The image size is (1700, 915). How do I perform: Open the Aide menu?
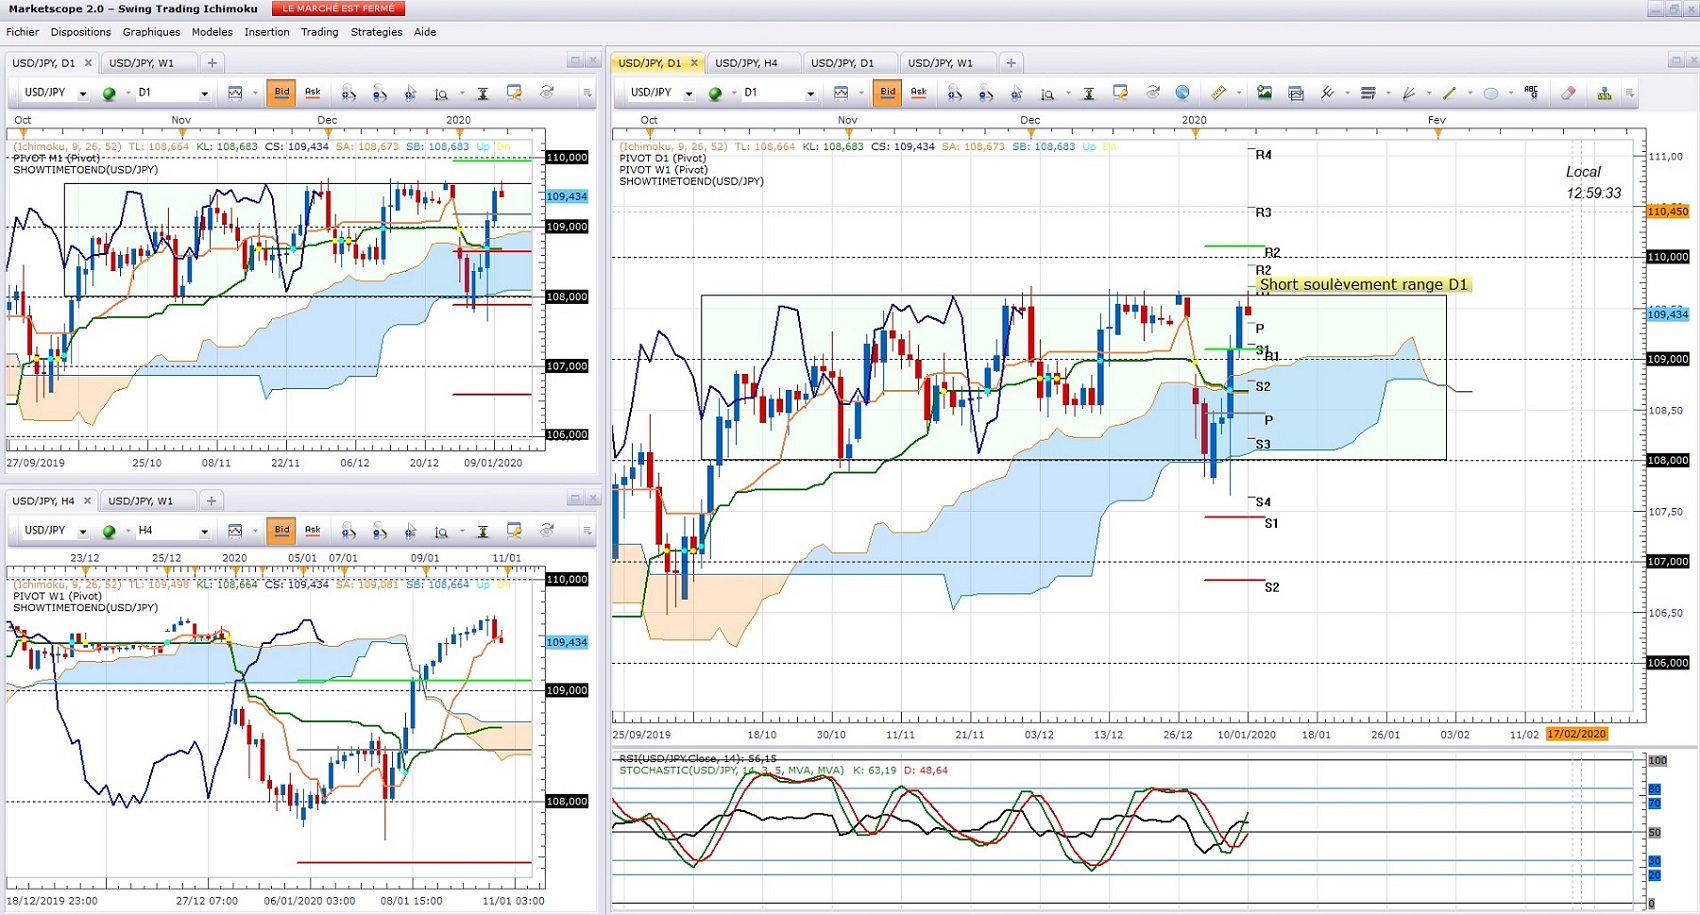(x=425, y=32)
